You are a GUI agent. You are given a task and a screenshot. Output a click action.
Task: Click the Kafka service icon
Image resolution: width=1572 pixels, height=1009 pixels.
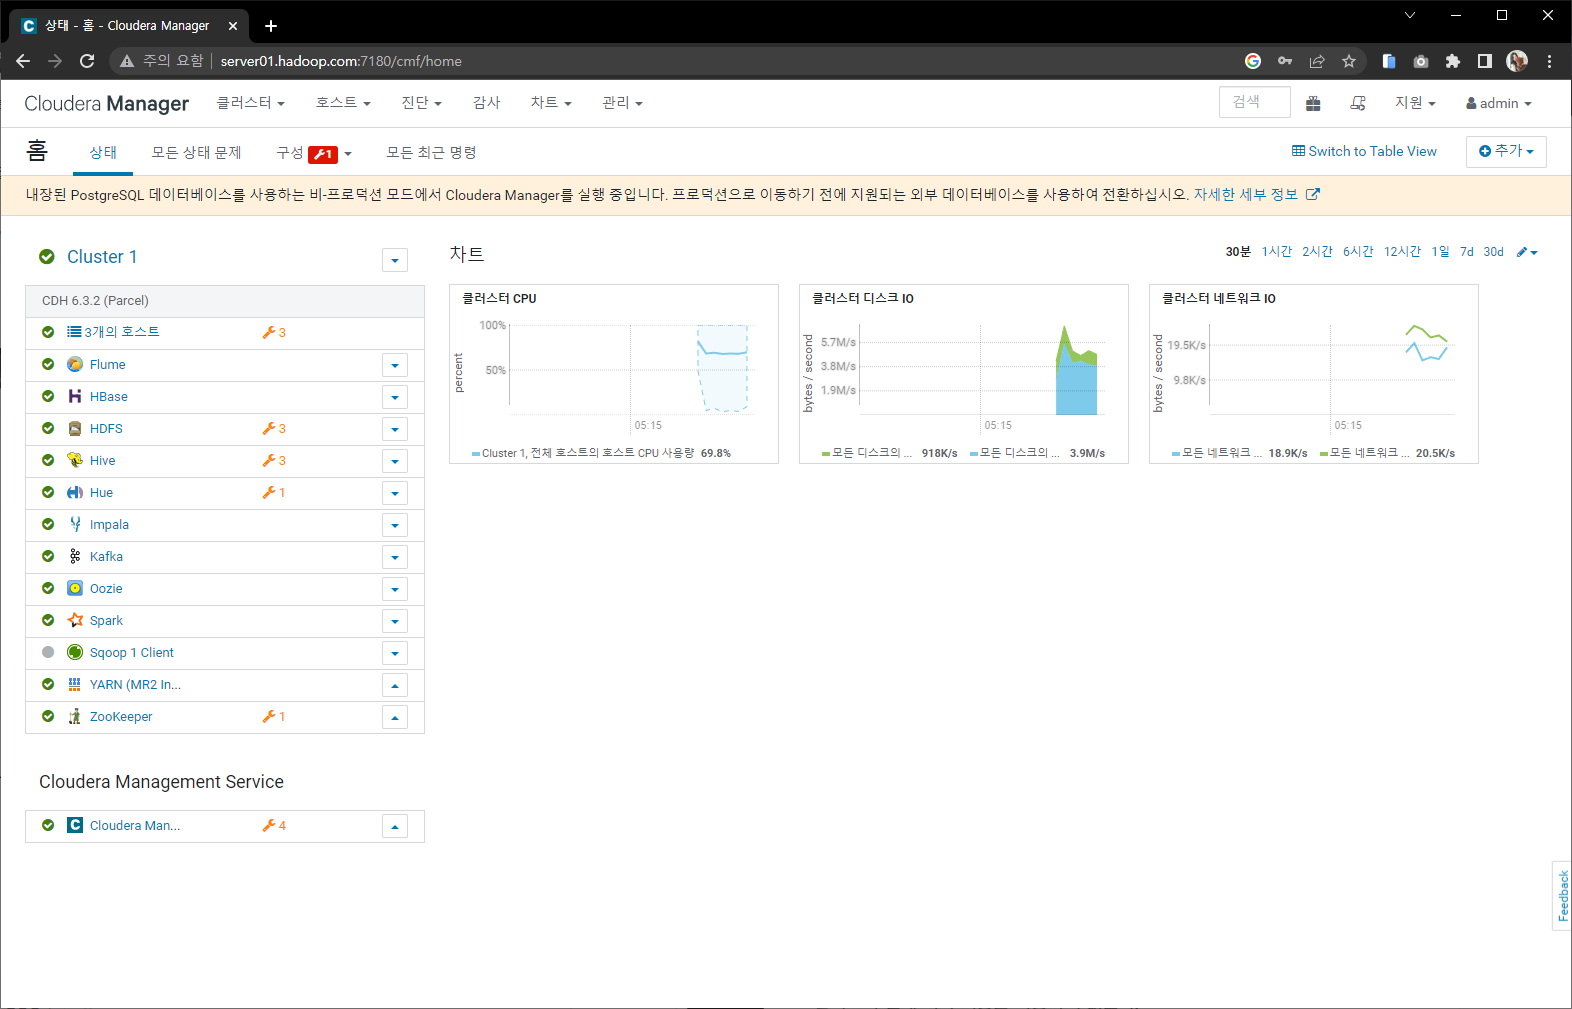[75, 556]
